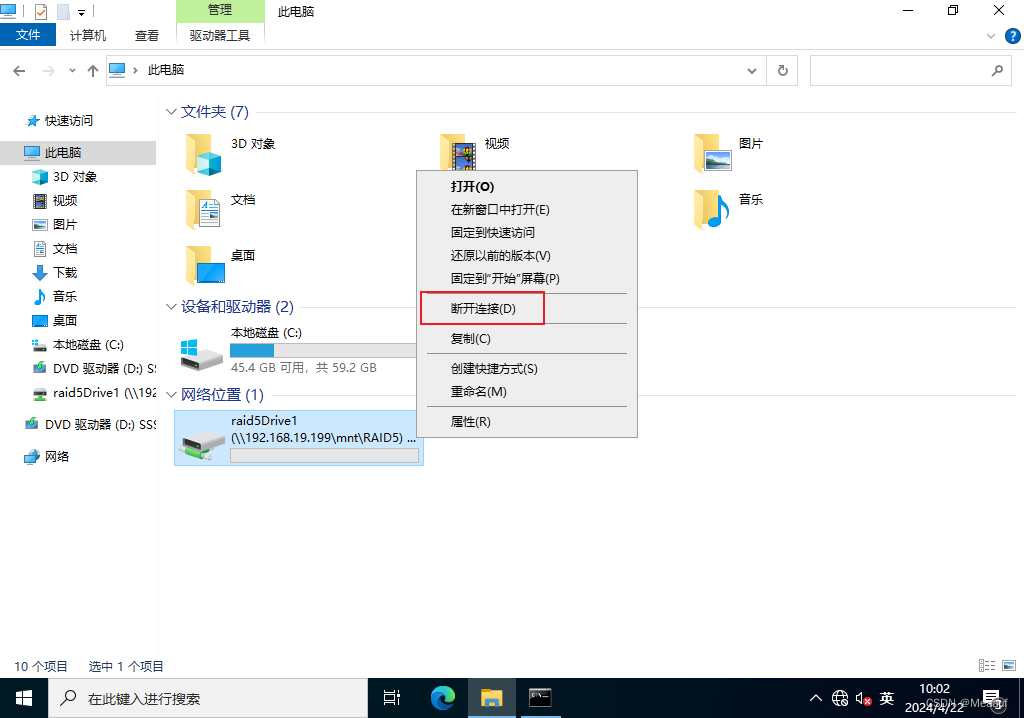Click the taskbar search box 在此键入进行搜索
Image resolution: width=1024 pixels, height=718 pixels.
click(208, 698)
